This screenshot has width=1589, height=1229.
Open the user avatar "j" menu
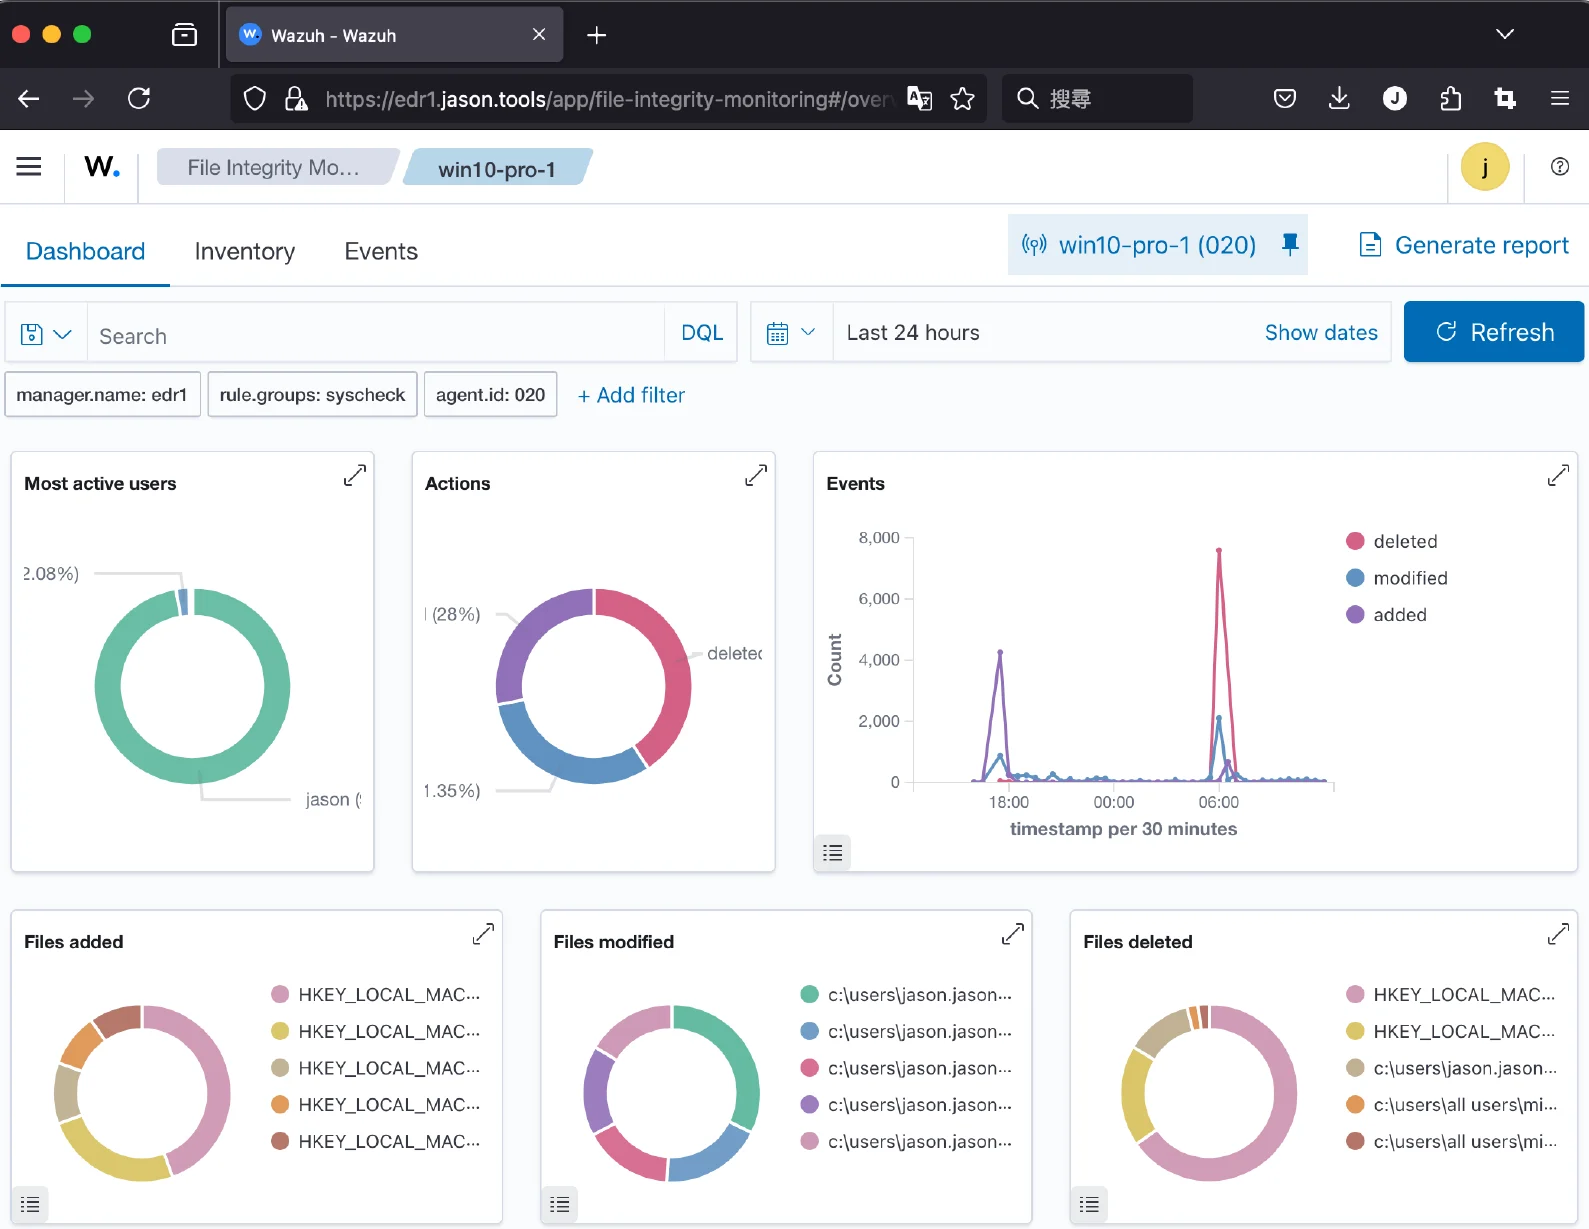click(1485, 167)
